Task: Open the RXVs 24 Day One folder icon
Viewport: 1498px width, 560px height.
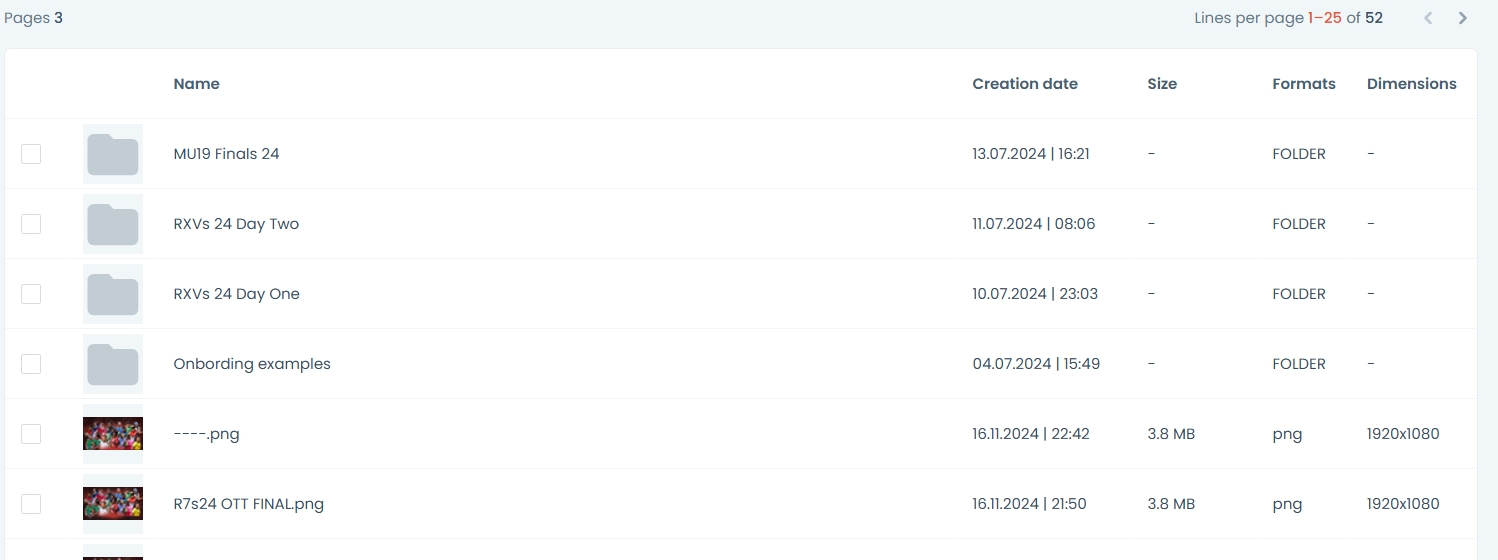Action: (112, 294)
